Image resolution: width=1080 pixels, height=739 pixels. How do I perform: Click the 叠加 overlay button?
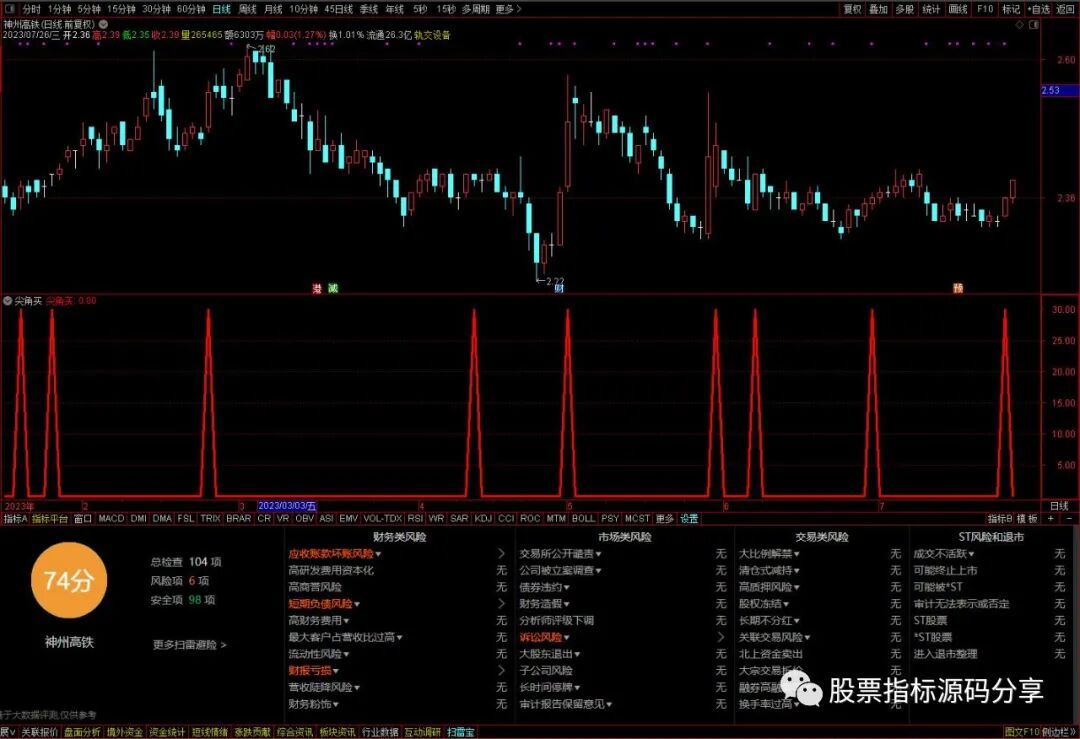878,9
